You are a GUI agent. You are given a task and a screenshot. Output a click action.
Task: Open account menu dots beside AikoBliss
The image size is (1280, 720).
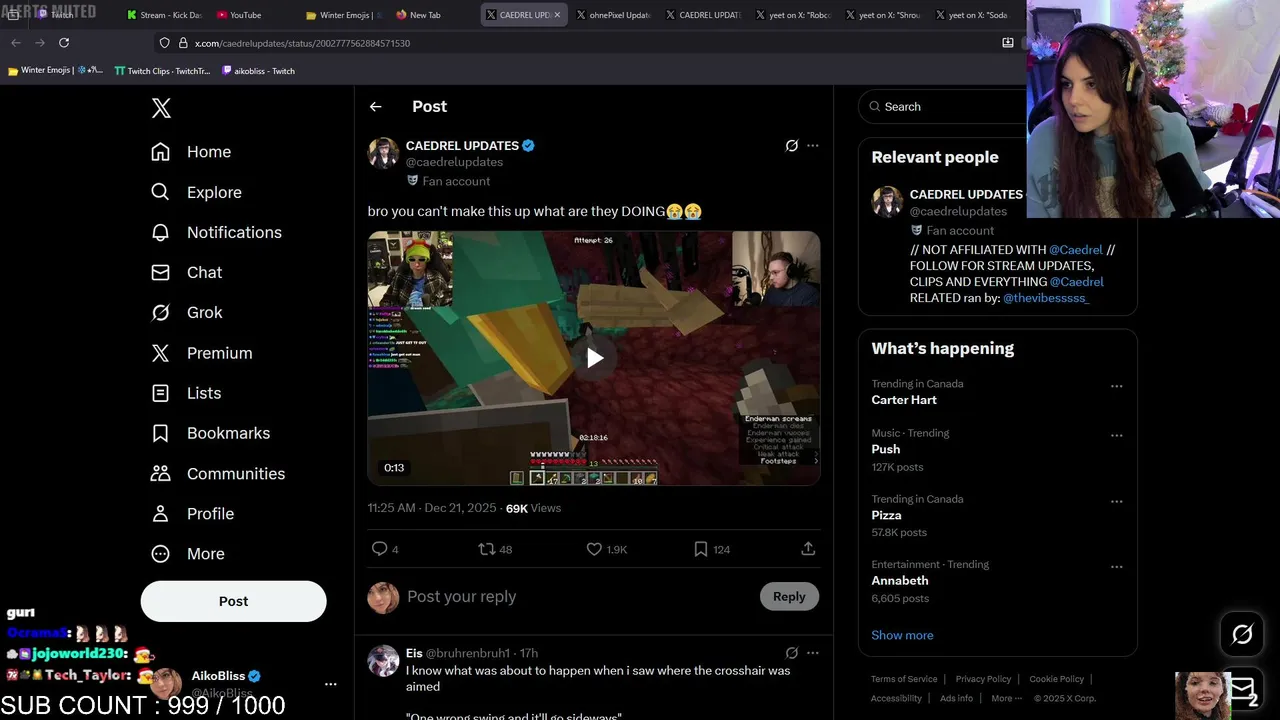click(331, 685)
